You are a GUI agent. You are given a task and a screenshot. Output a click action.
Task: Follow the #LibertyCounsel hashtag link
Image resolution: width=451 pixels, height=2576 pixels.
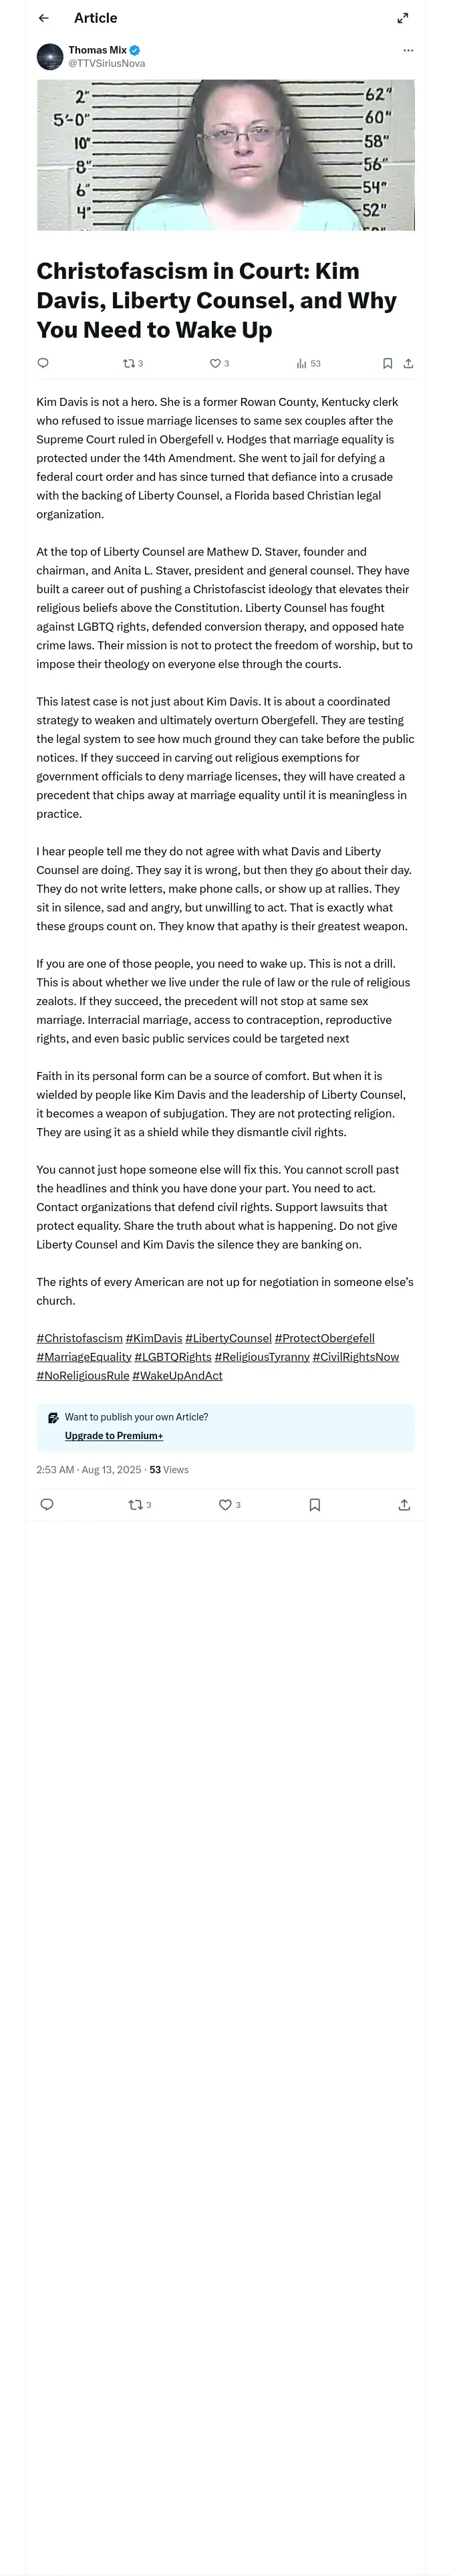point(228,1338)
